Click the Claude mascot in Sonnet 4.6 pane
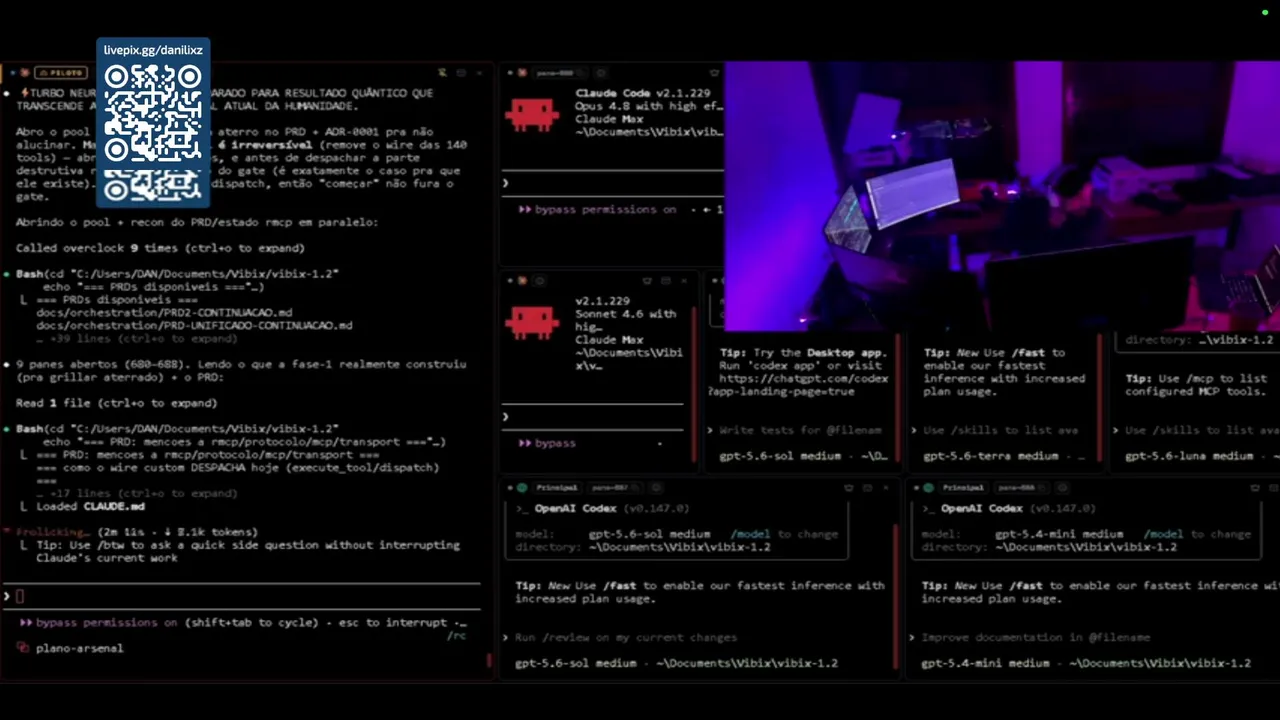 (x=533, y=322)
